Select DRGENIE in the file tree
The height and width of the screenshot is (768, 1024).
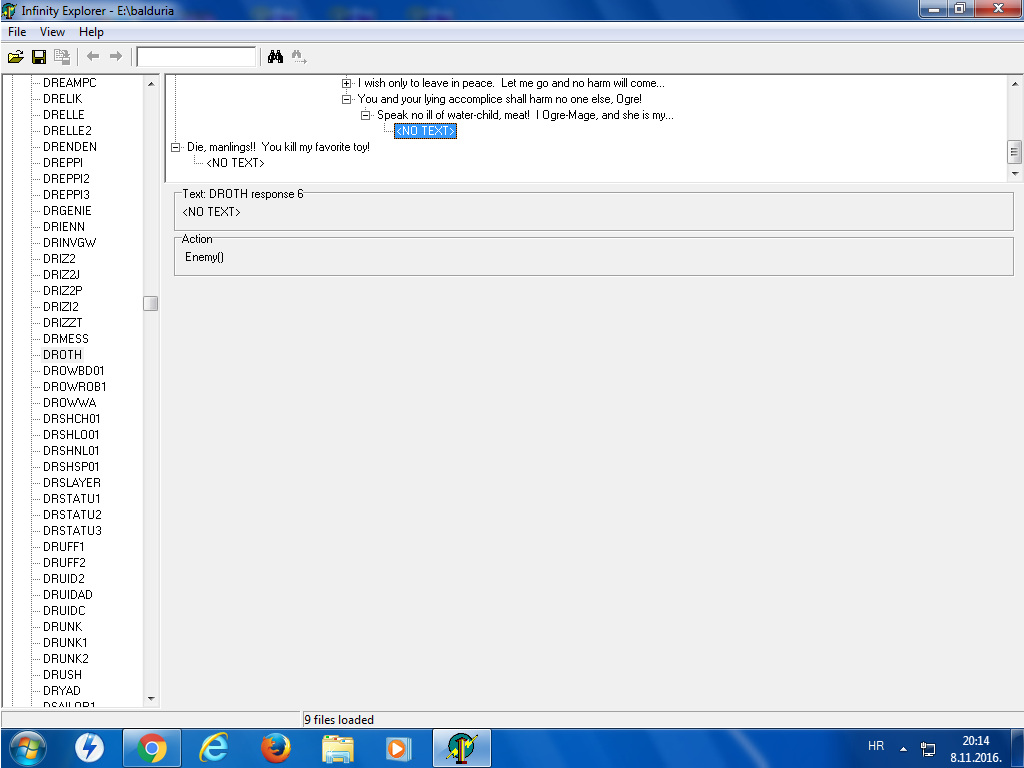point(67,211)
